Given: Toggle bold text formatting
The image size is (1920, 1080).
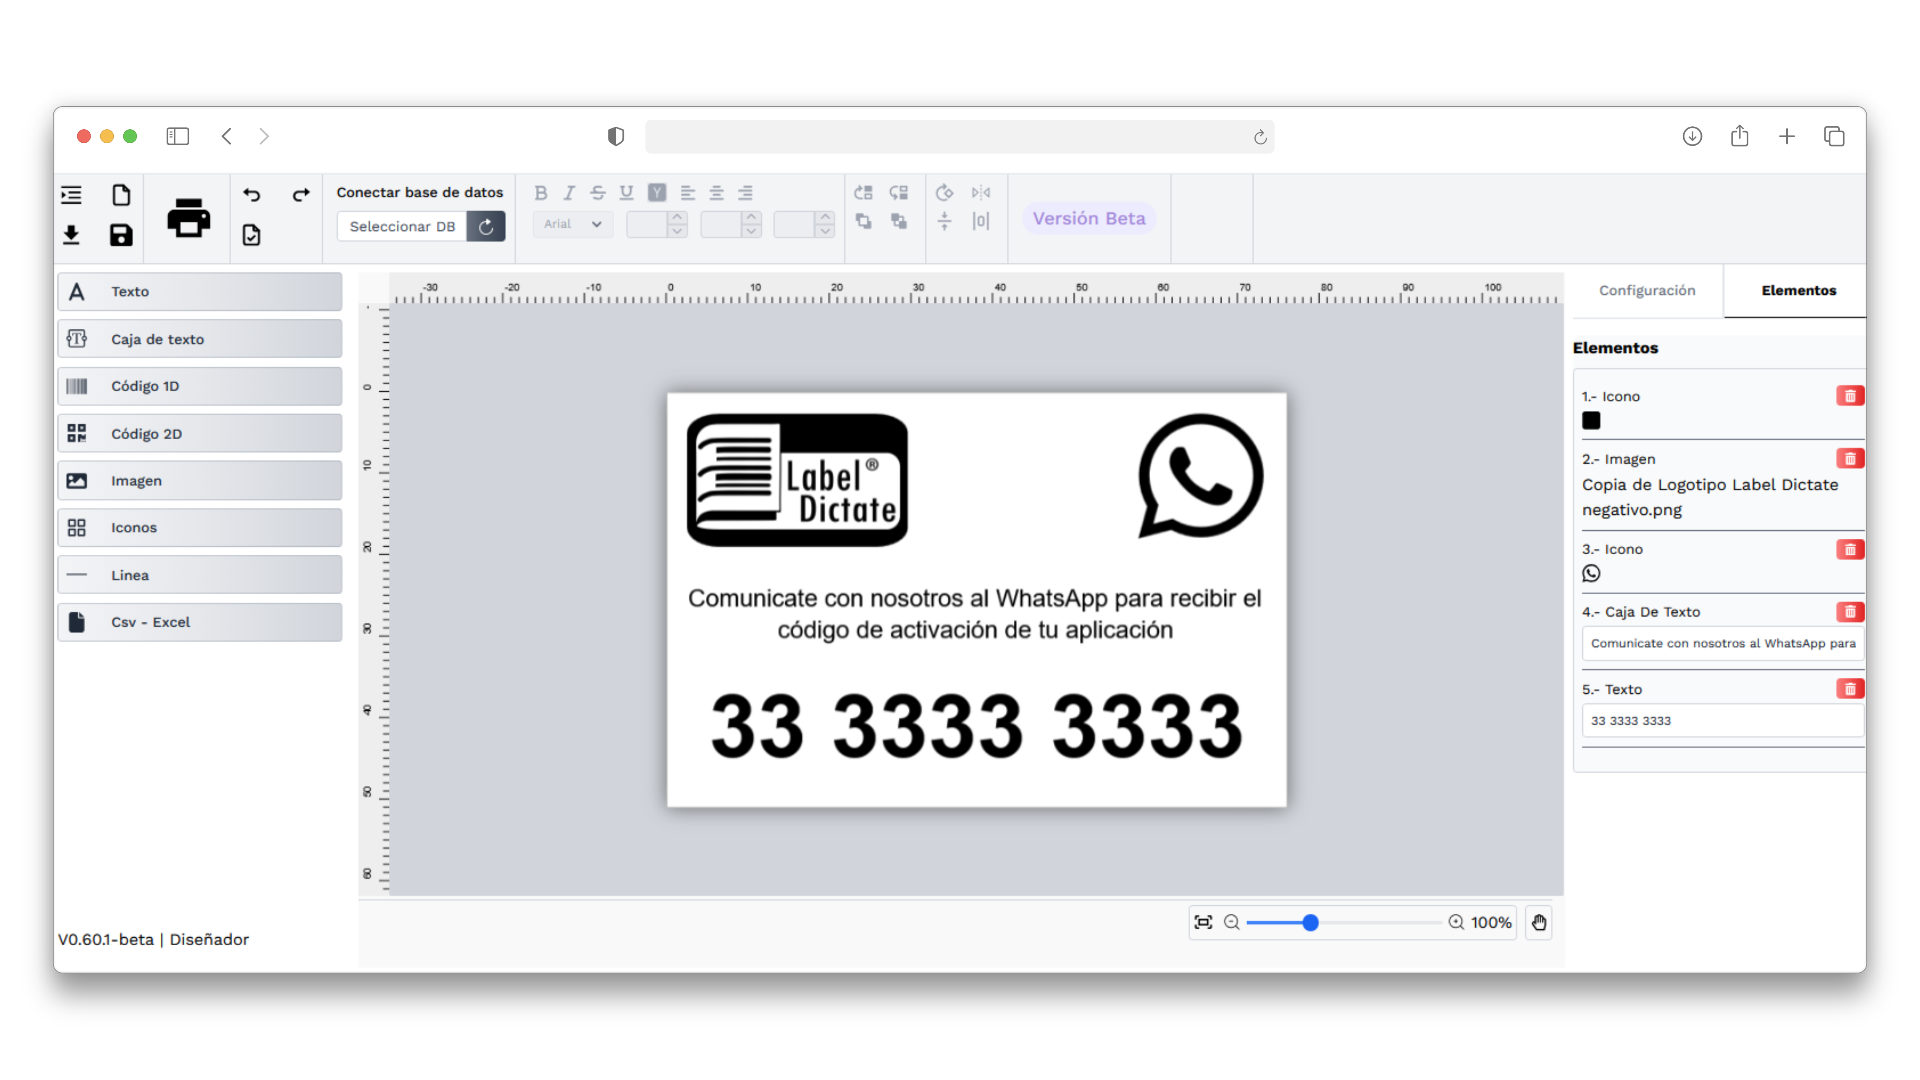Looking at the screenshot, I should 540,193.
